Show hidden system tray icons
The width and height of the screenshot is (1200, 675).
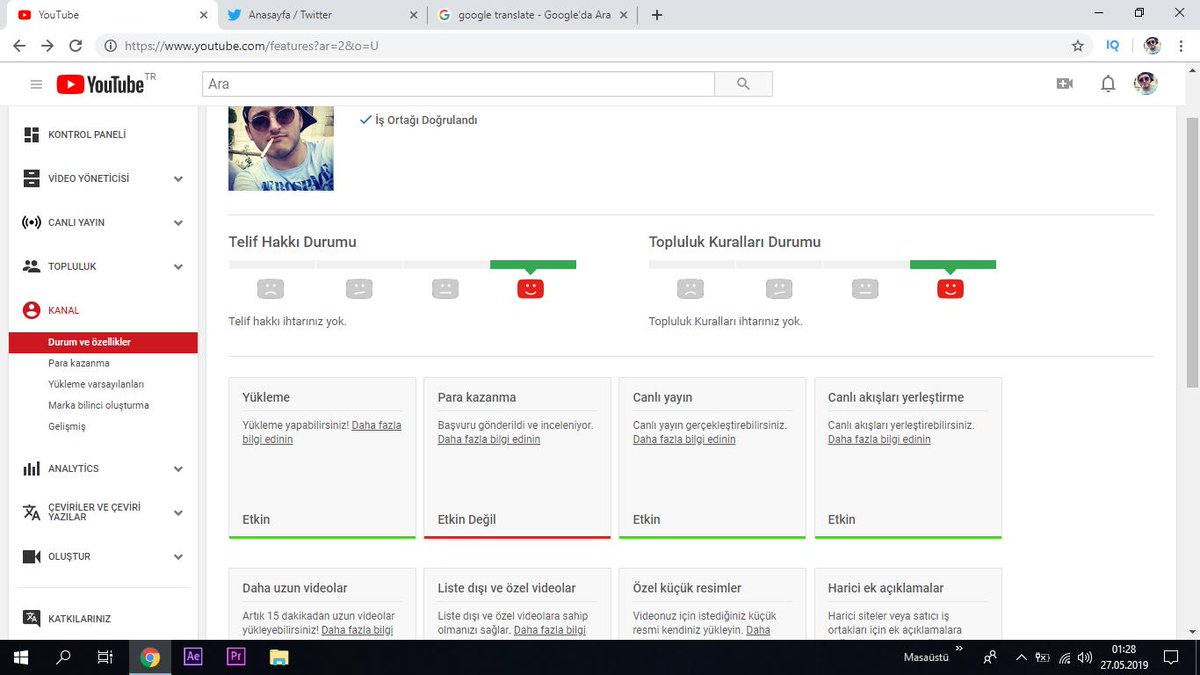tap(1020, 657)
